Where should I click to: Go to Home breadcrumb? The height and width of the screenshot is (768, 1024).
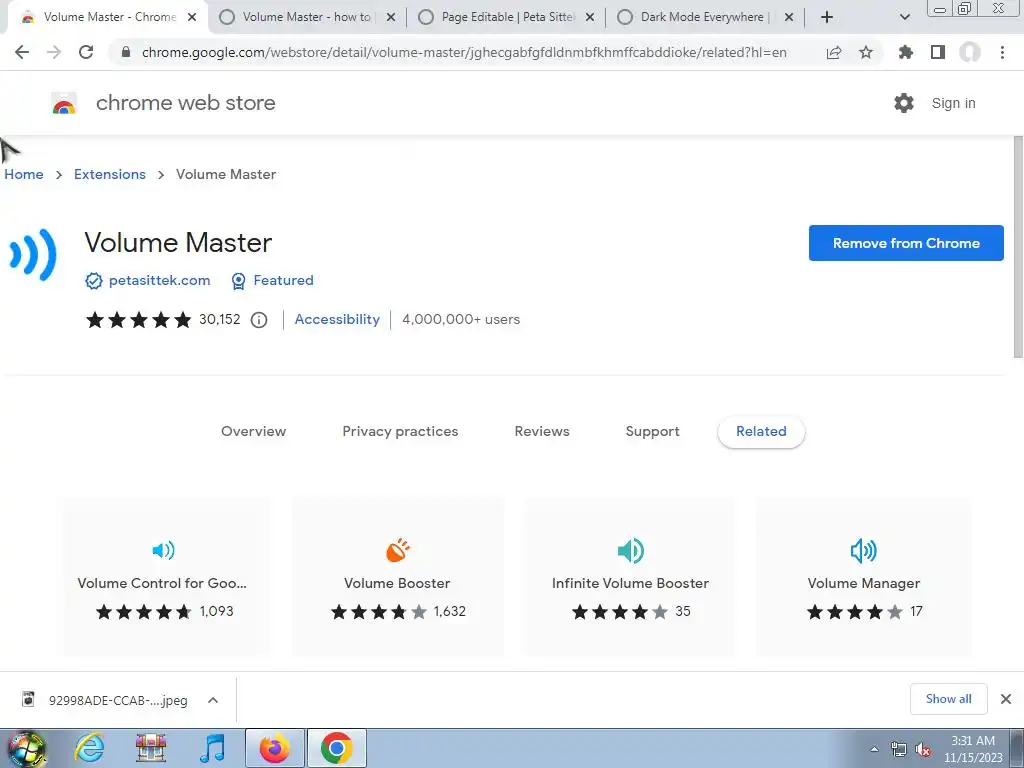pyautogui.click(x=24, y=174)
